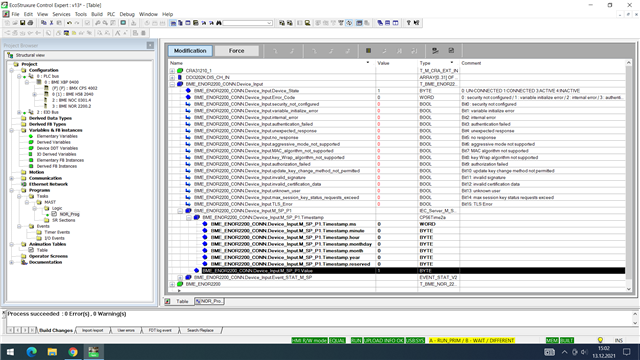Click the Cut scissors icon in the toolbar
This screenshot has width=640, height=360.
click(51, 23)
